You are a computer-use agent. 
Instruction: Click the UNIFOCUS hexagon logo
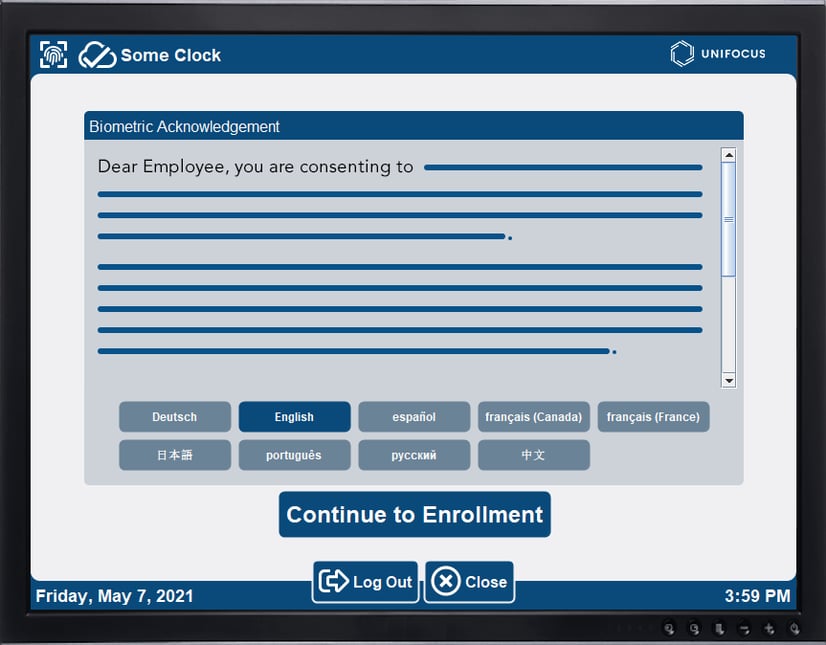(x=682, y=54)
